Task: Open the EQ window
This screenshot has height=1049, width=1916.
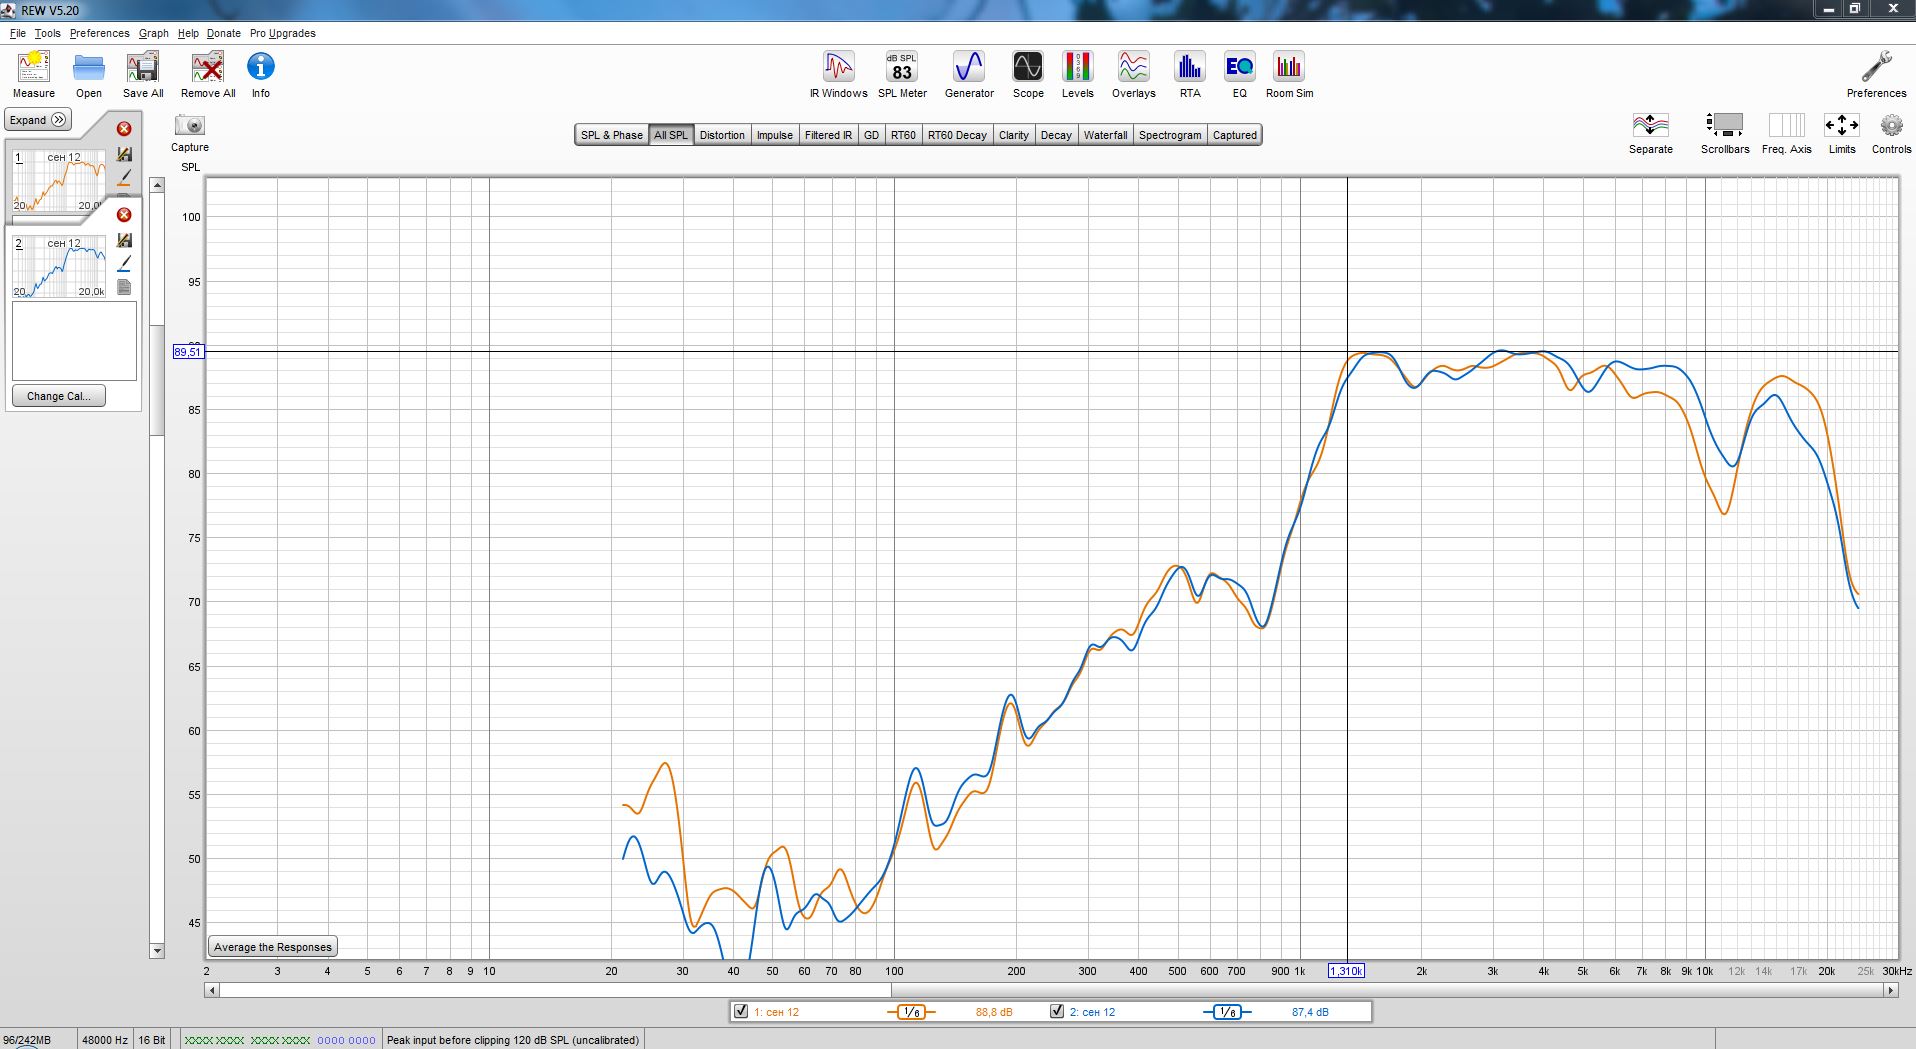Action: [x=1239, y=75]
